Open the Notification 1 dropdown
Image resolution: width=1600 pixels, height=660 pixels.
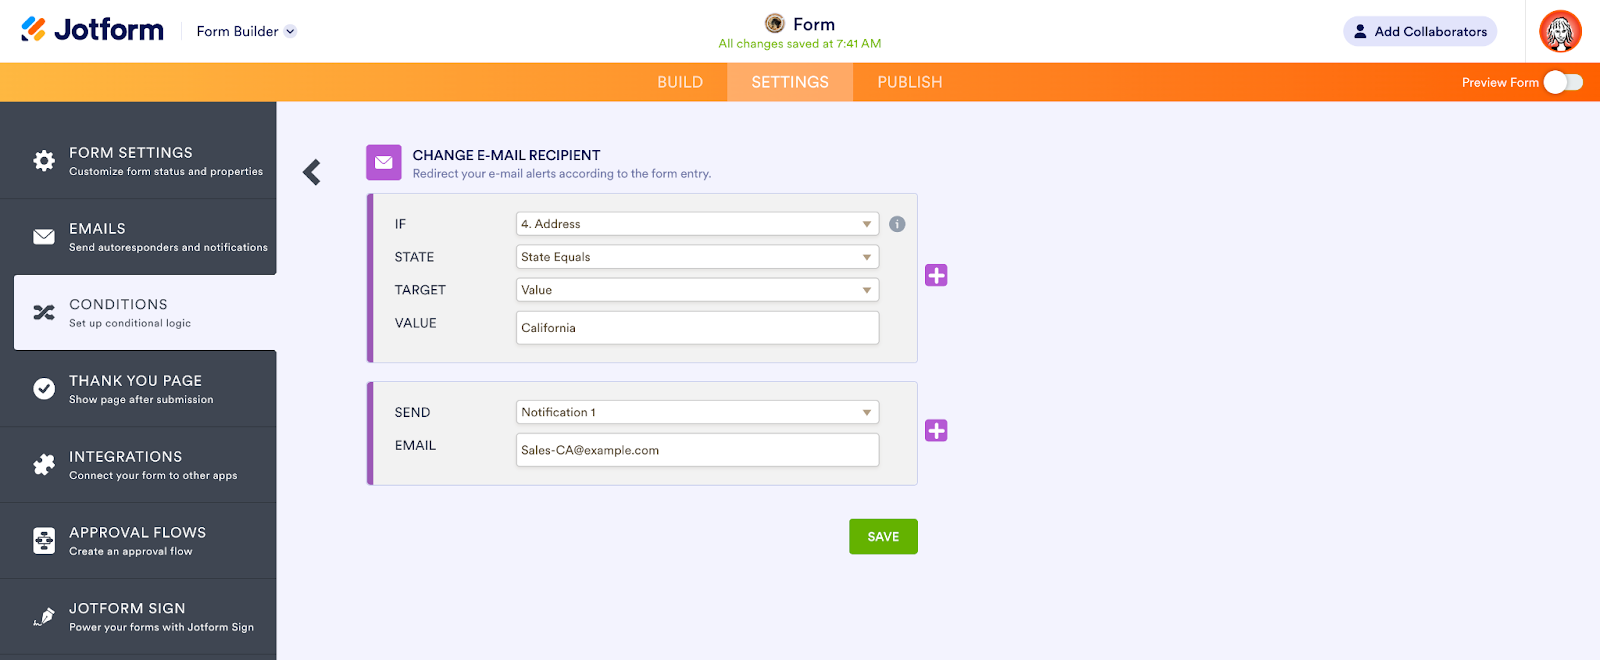(697, 412)
